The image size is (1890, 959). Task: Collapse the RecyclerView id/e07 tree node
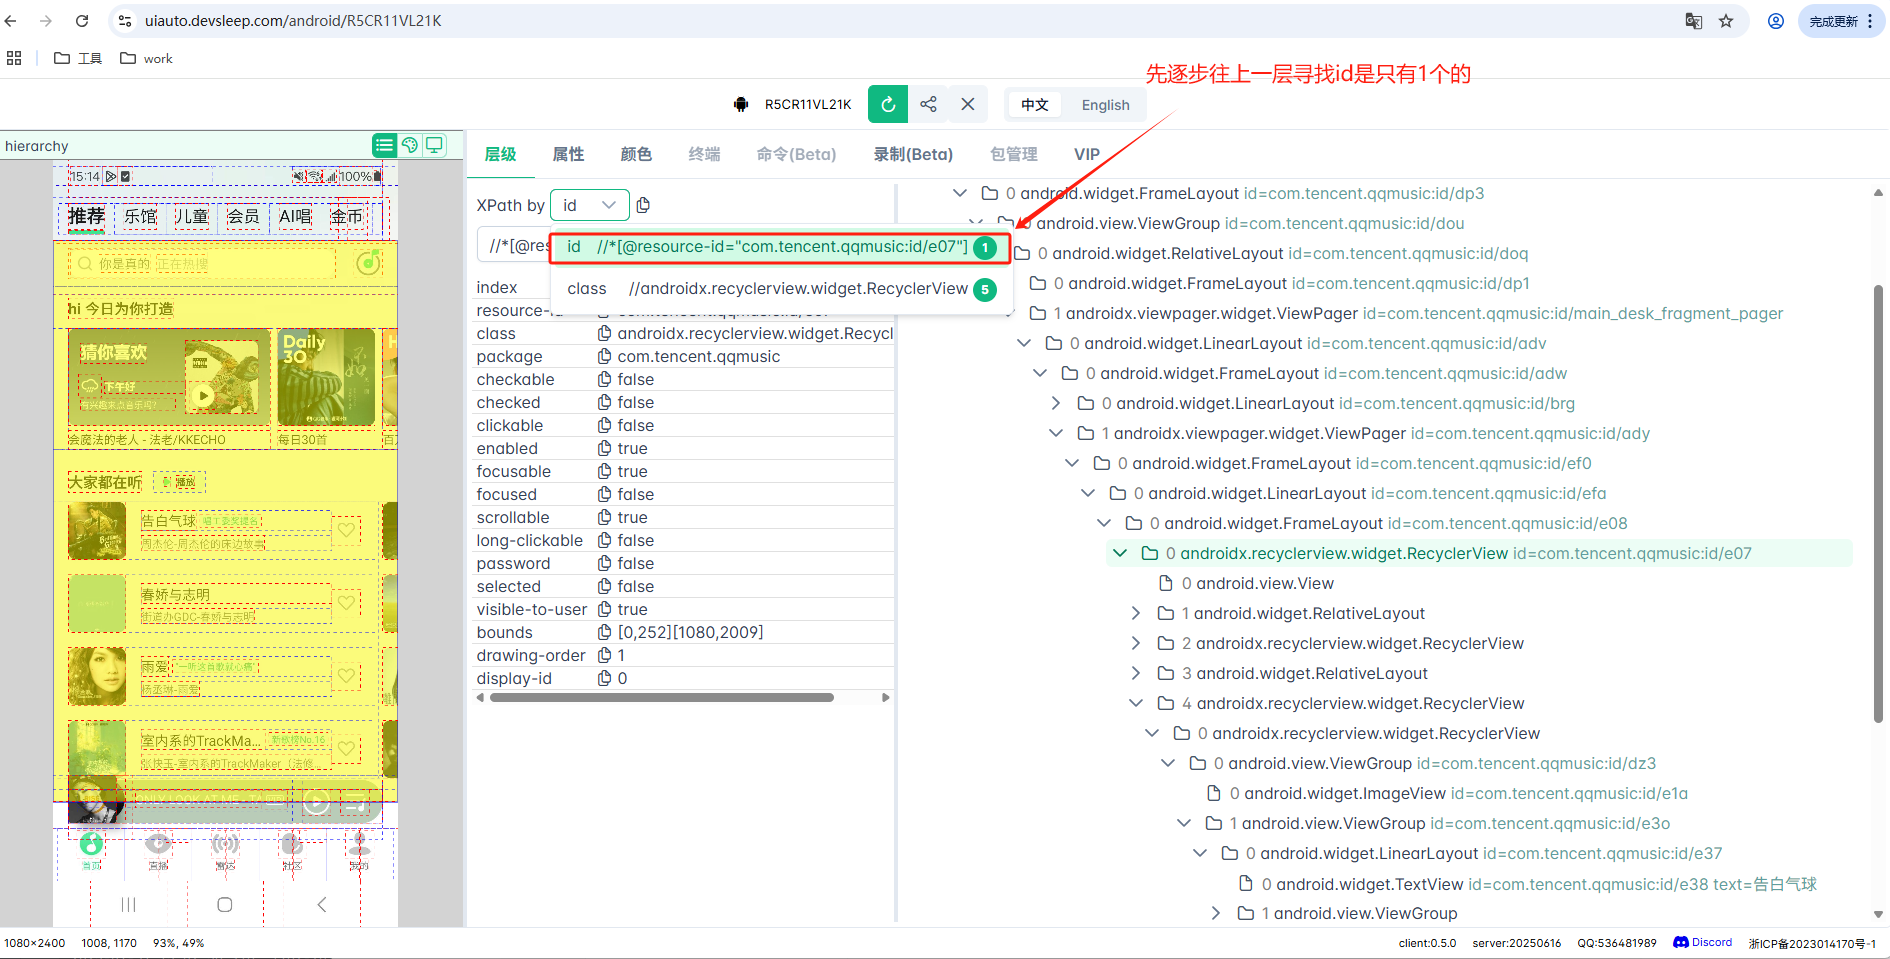[1119, 552]
